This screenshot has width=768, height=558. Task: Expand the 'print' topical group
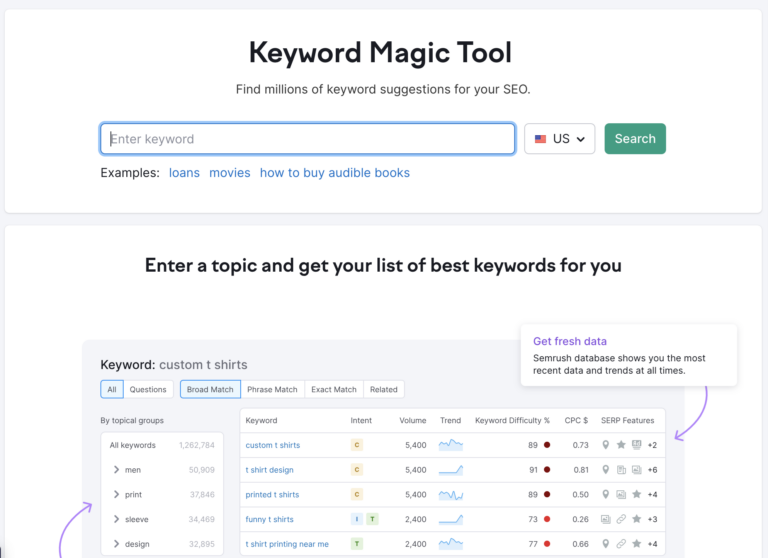pyautogui.click(x=116, y=494)
